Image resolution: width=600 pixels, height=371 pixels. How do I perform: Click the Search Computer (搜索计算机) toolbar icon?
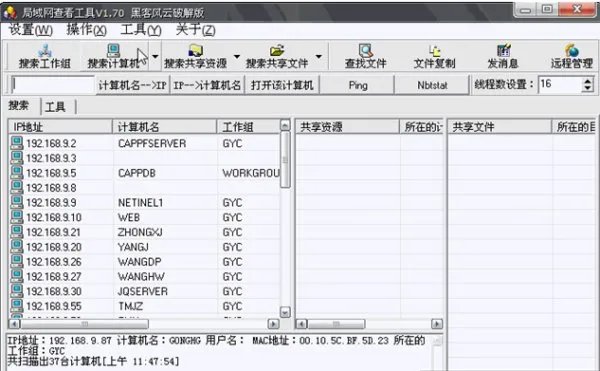(x=113, y=50)
